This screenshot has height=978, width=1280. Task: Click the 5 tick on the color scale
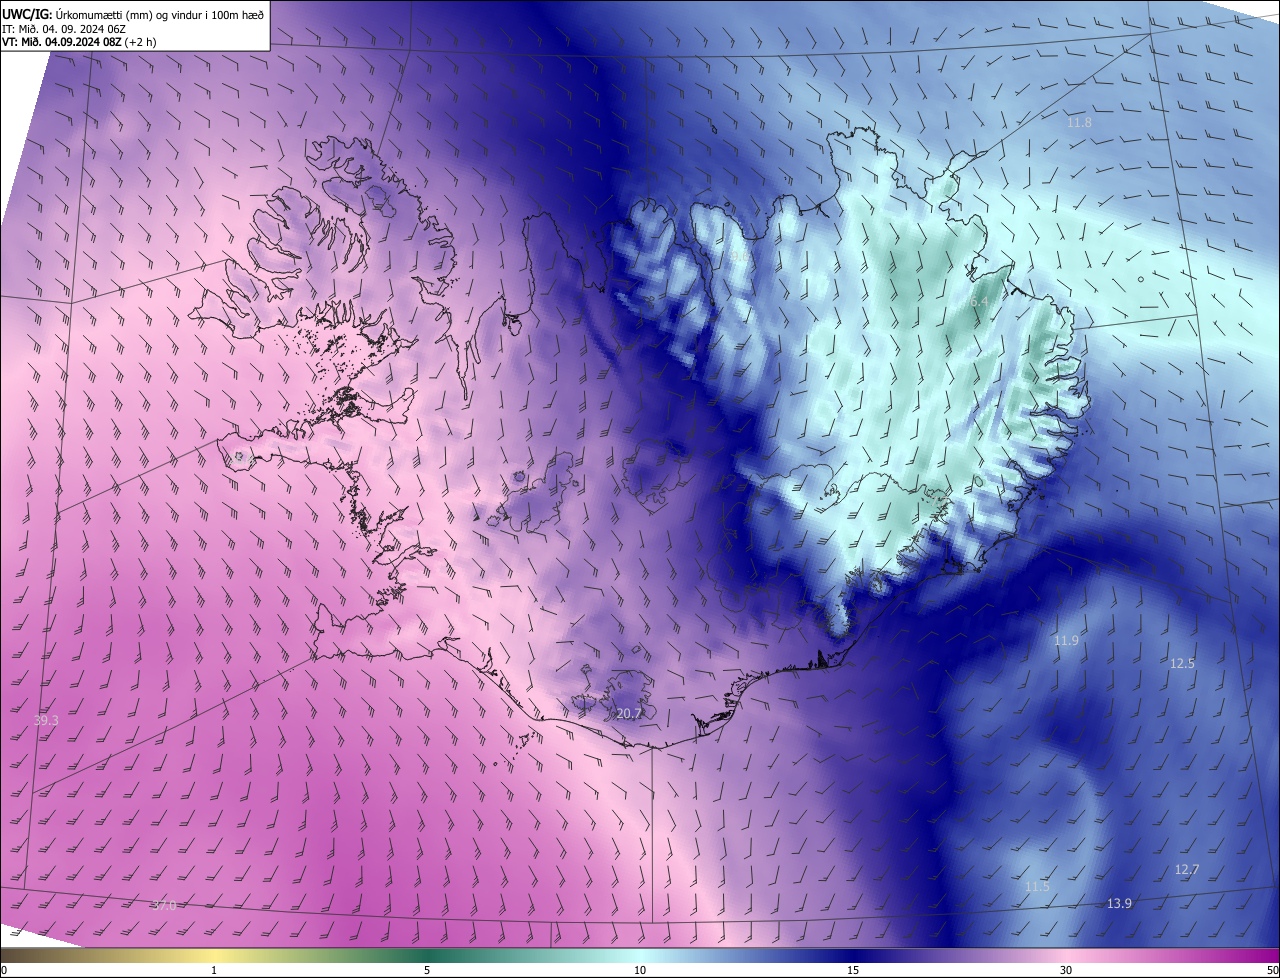coord(427,970)
